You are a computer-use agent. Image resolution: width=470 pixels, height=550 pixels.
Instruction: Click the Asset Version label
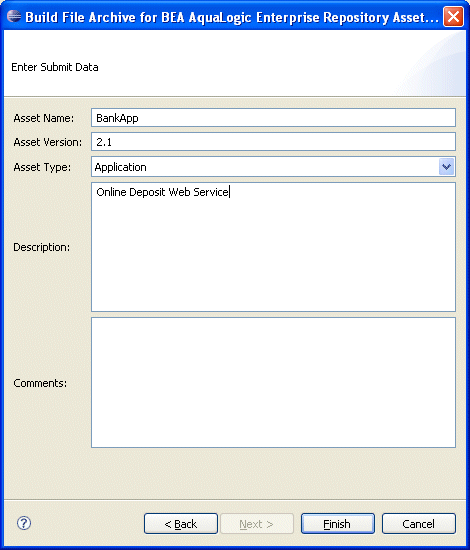(x=47, y=142)
